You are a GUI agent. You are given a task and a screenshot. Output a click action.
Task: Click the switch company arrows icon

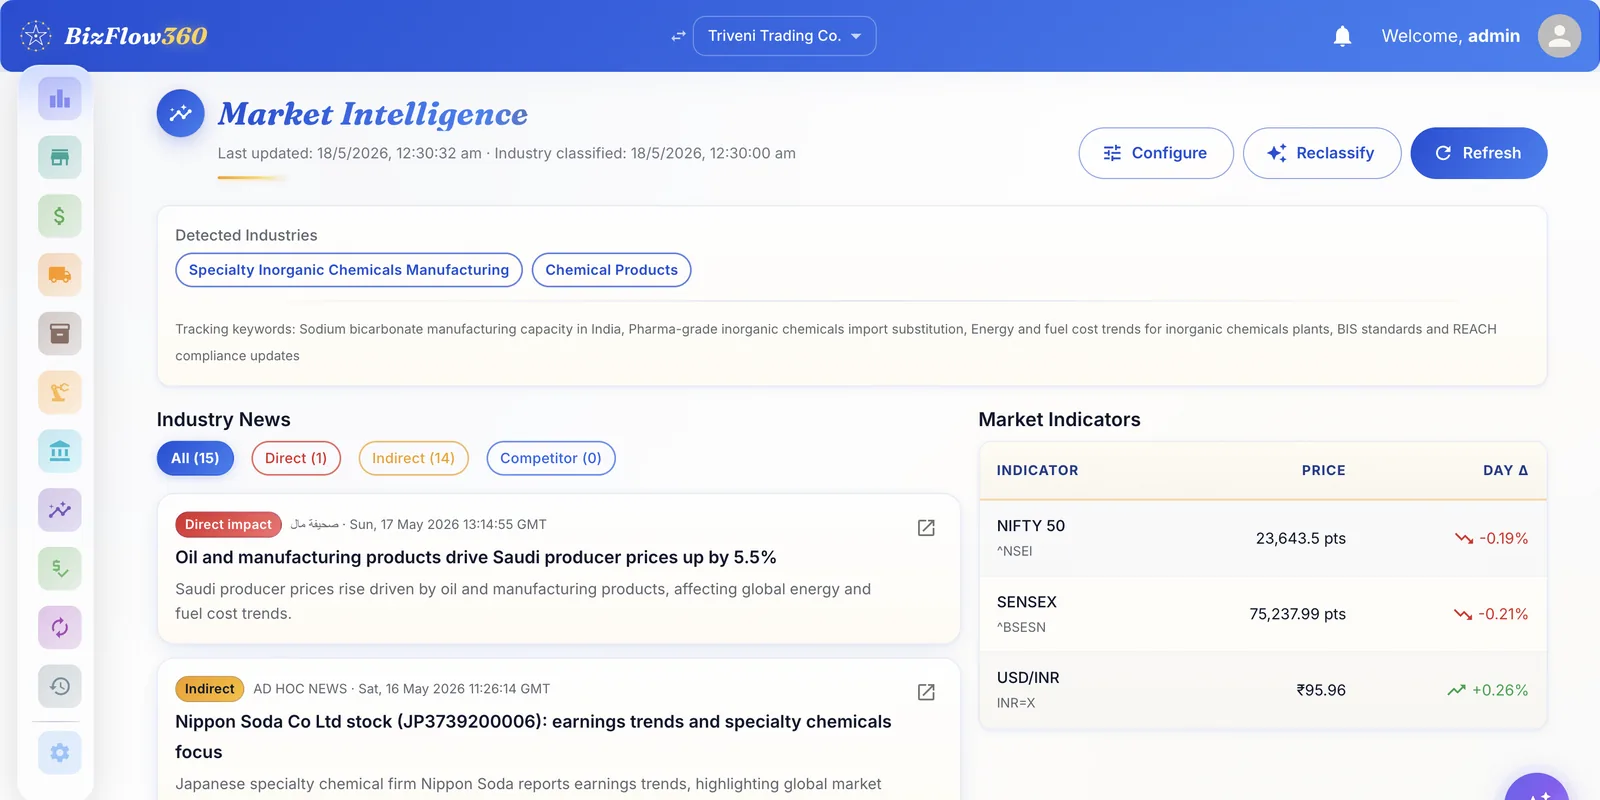(x=678, y=36)
